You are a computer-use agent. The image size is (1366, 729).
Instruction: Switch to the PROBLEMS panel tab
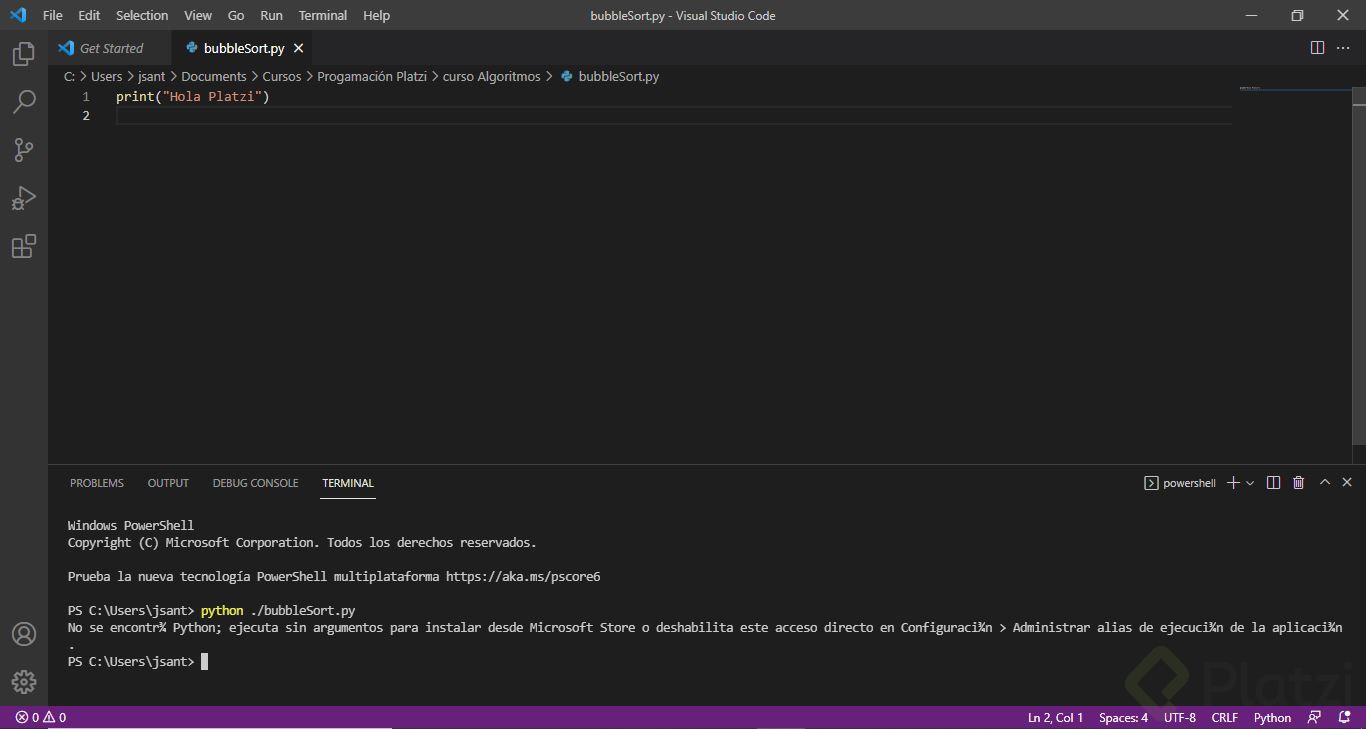point(97,483)
